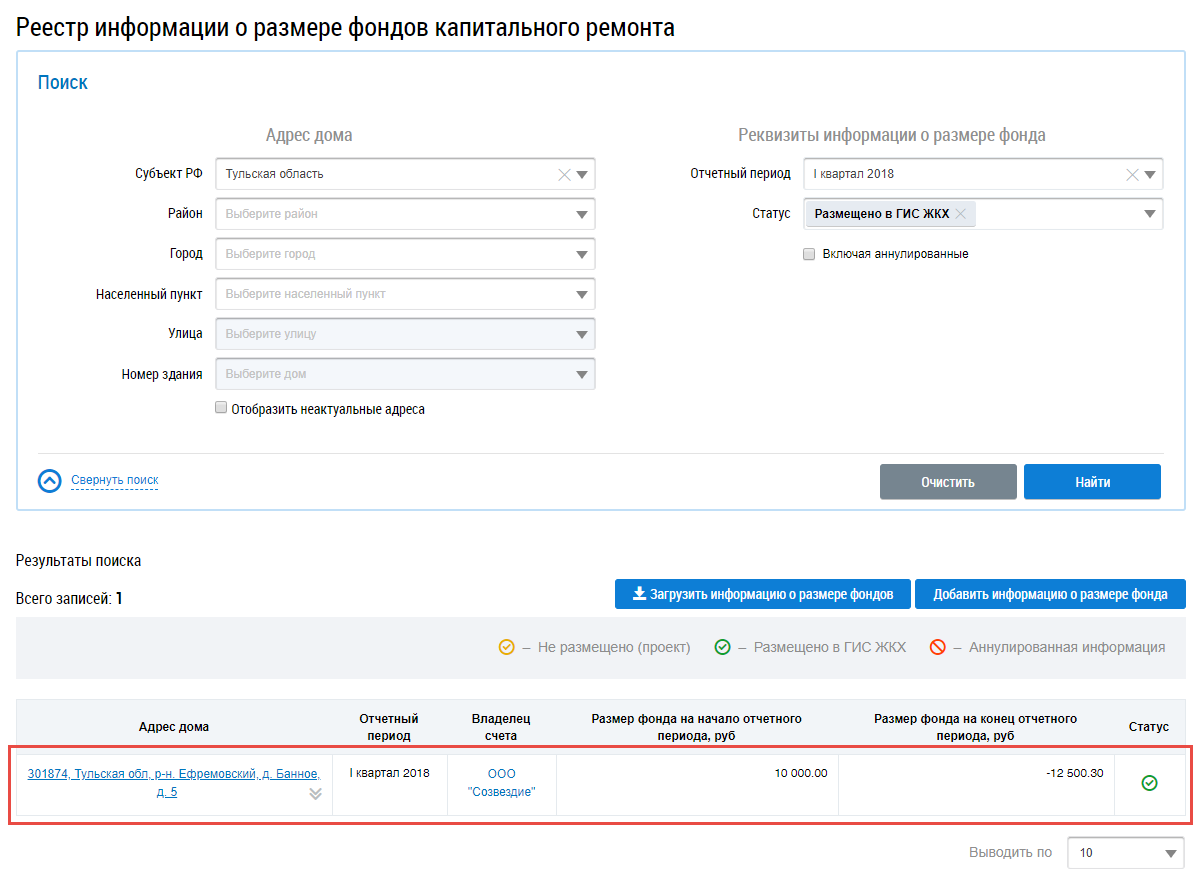Open the Отчетный период dropdown arrow

pos(1151,174)
